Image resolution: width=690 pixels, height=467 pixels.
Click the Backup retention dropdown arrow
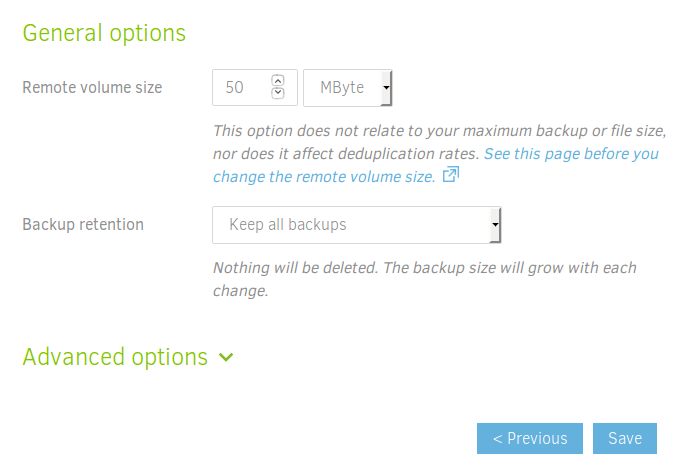point(494,225)
